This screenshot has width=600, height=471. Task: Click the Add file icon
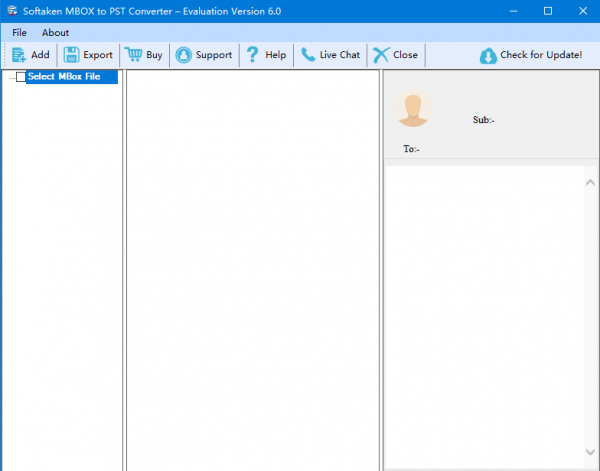point(18,55)
